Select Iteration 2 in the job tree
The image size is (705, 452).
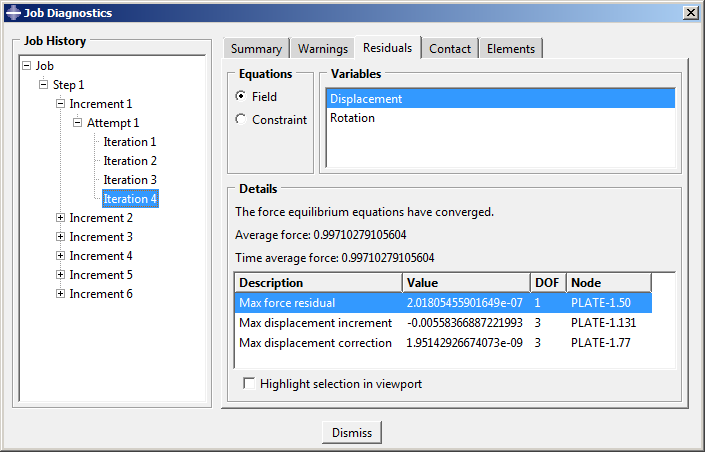pyautogui.click(x=130, y=161)
